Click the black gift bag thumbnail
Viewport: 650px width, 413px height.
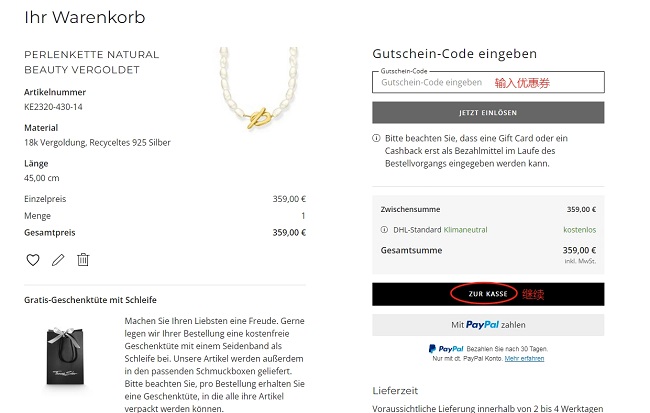coord(65,356)
